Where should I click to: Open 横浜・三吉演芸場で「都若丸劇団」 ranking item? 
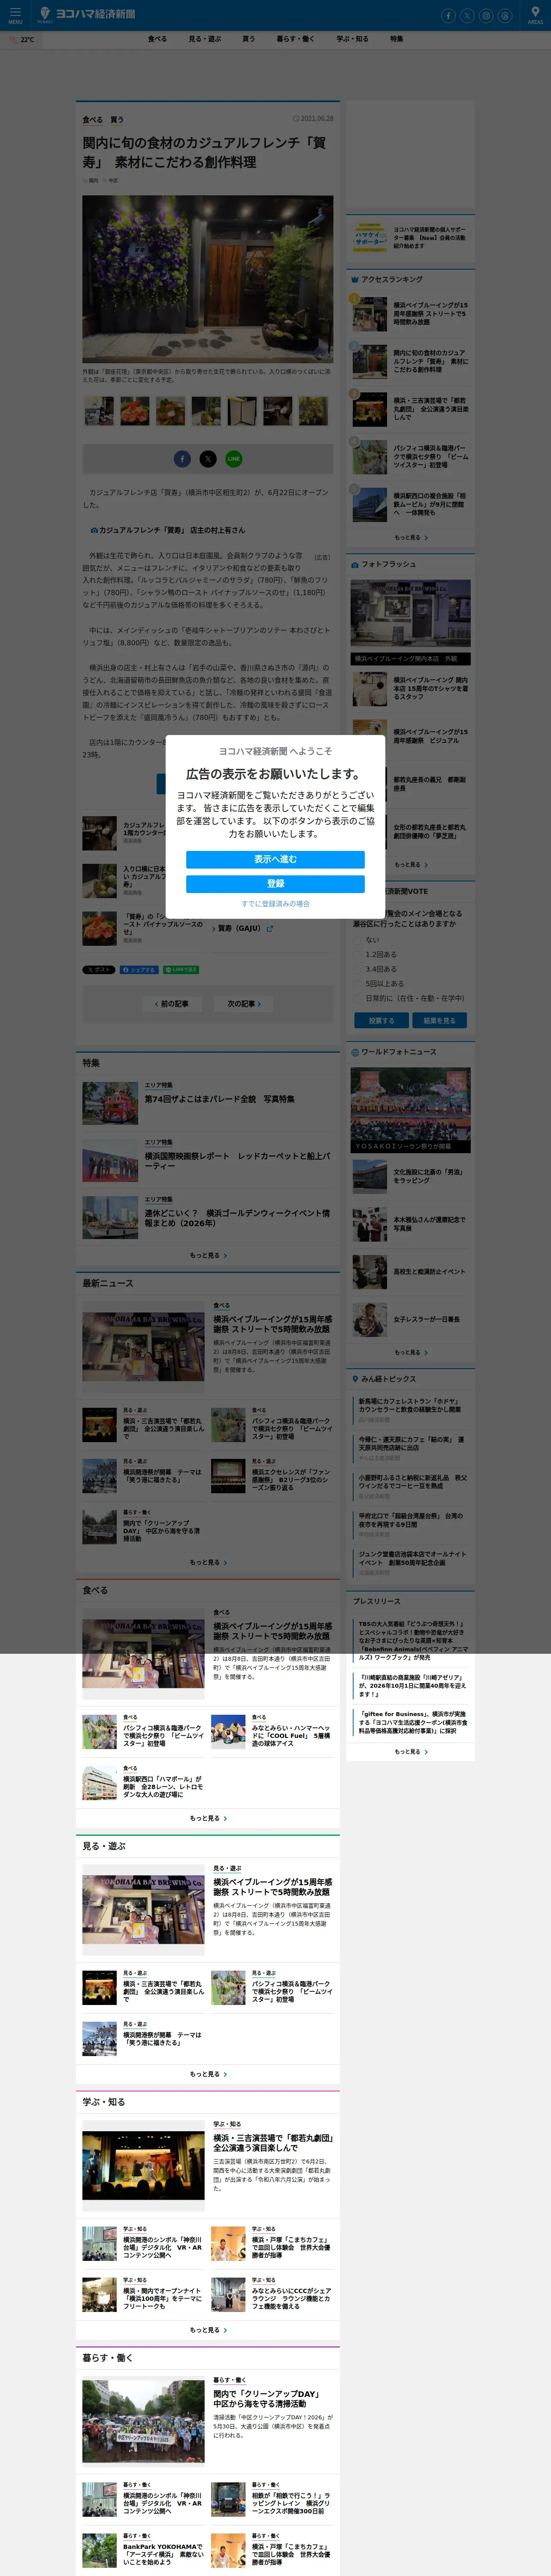pos(430,409)
